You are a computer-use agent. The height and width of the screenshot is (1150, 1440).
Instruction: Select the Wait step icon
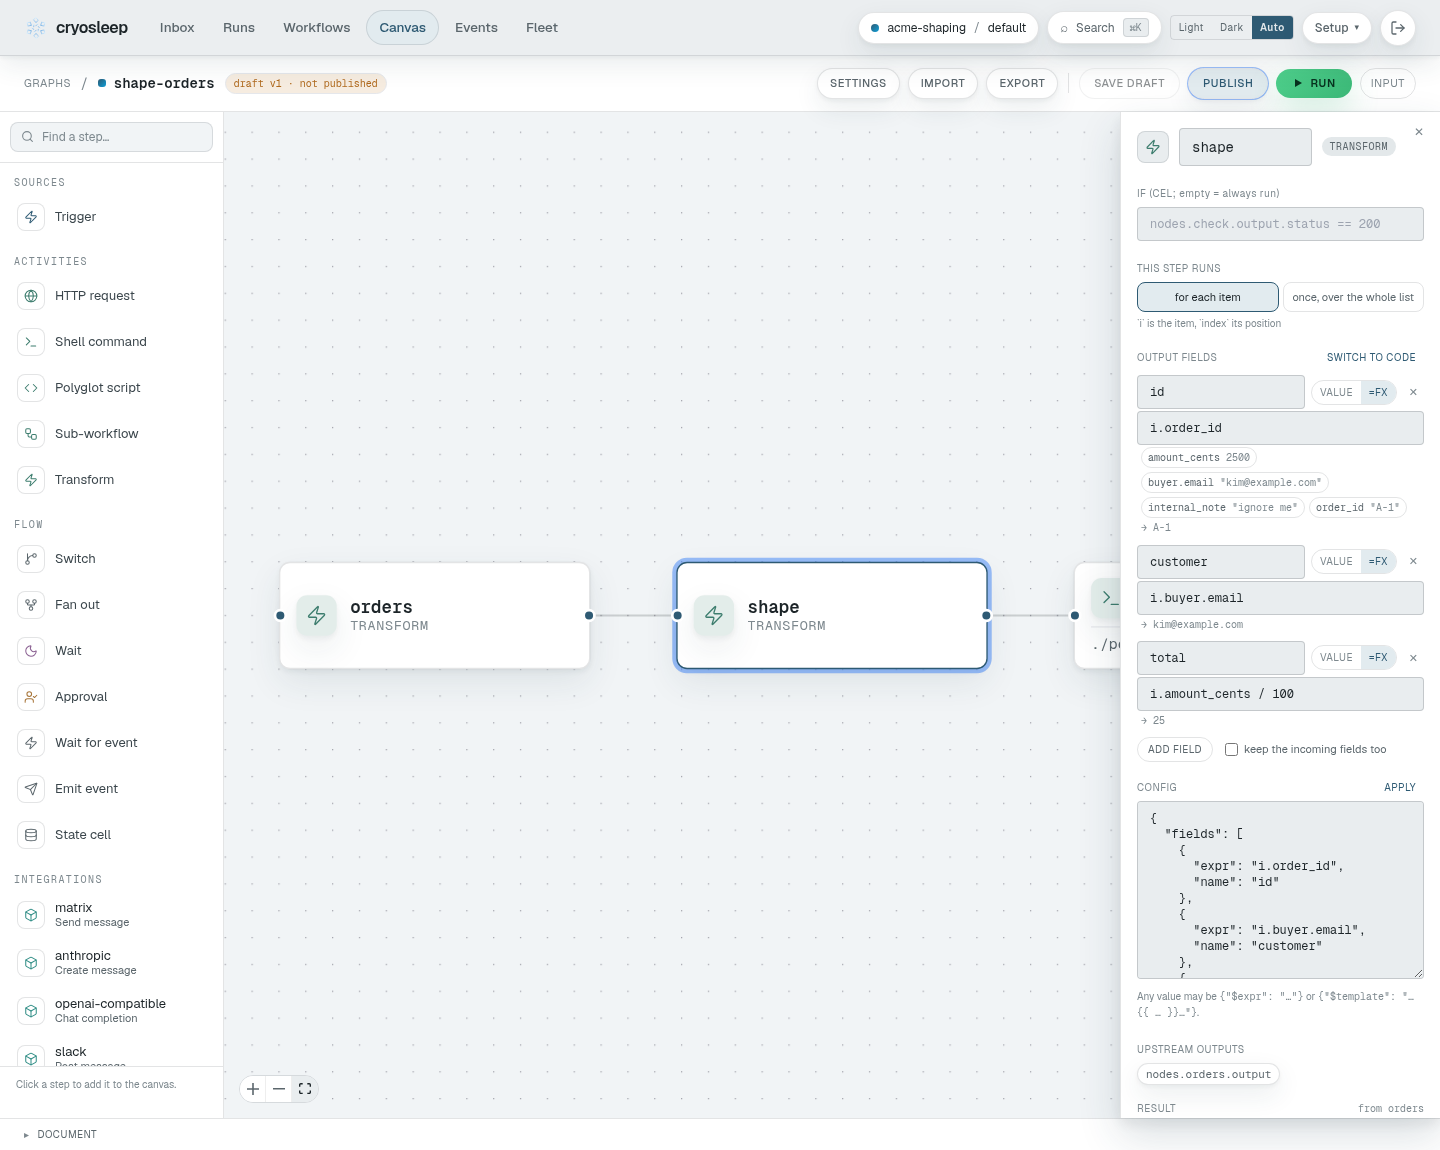(31, 651)
